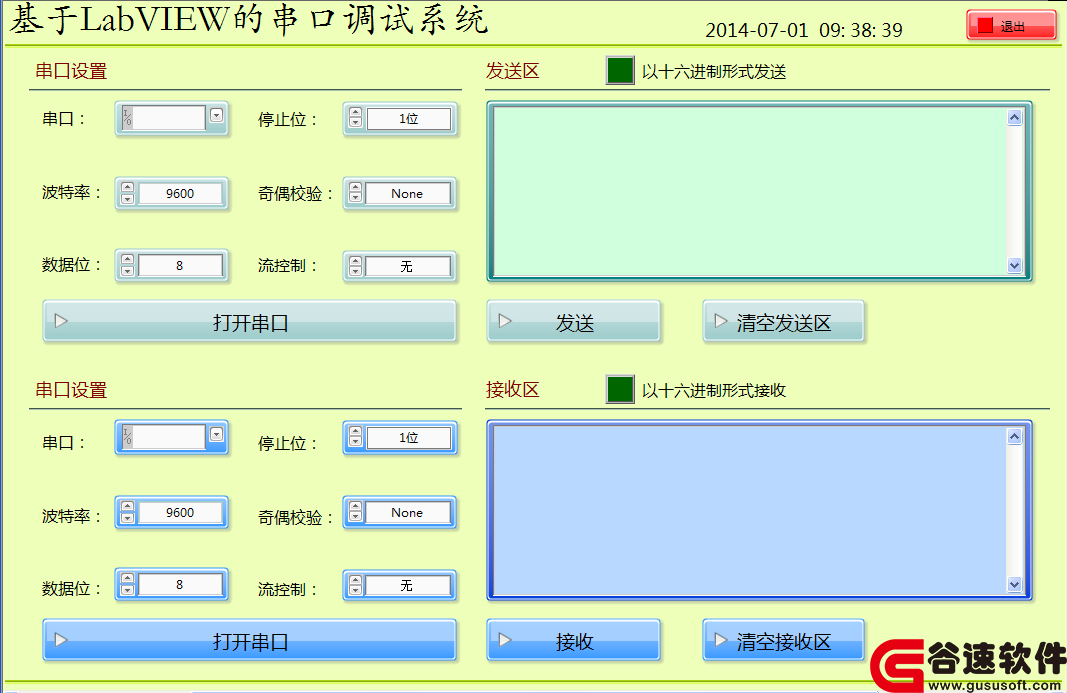This screenshot has height=693, width=1067.
Task: Click lower 流控制 stepper arrows
Action: (355, 584)
